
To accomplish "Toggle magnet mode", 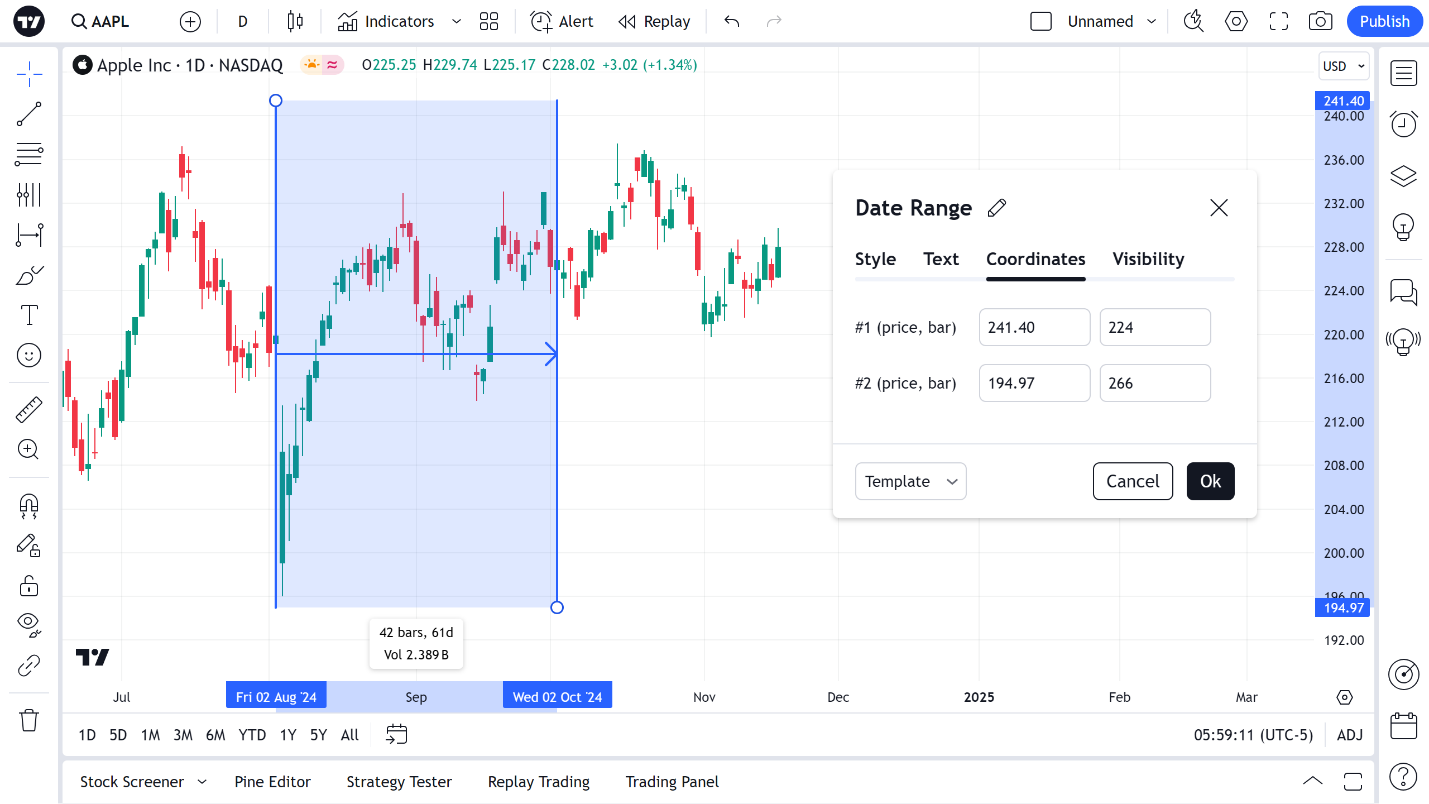I will point(30,506).
